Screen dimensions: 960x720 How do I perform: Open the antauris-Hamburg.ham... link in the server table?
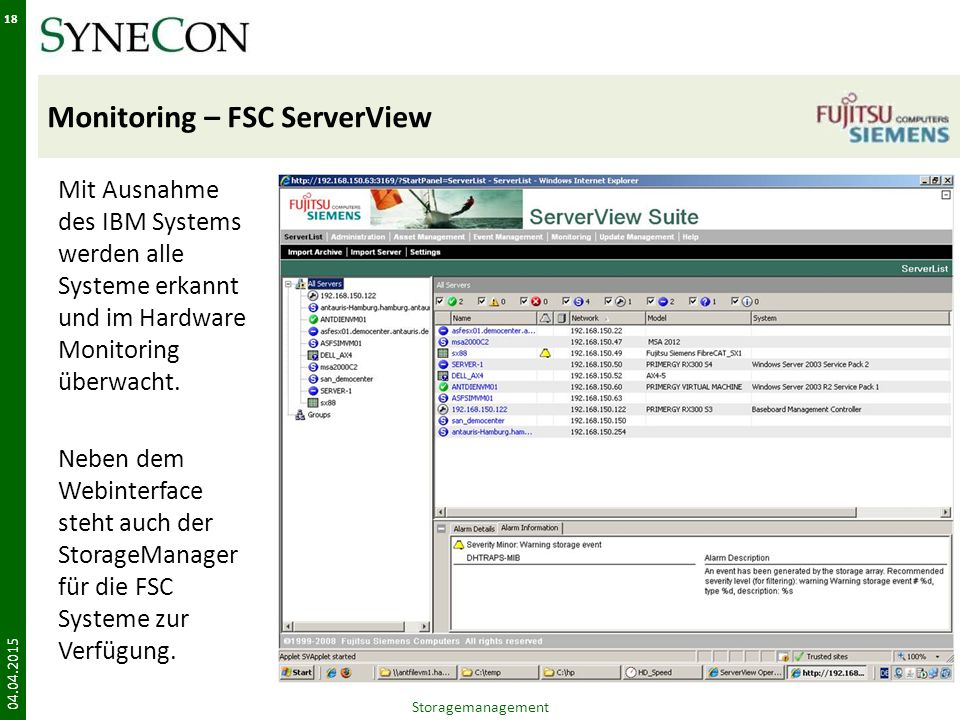click(x=492, y=432)
